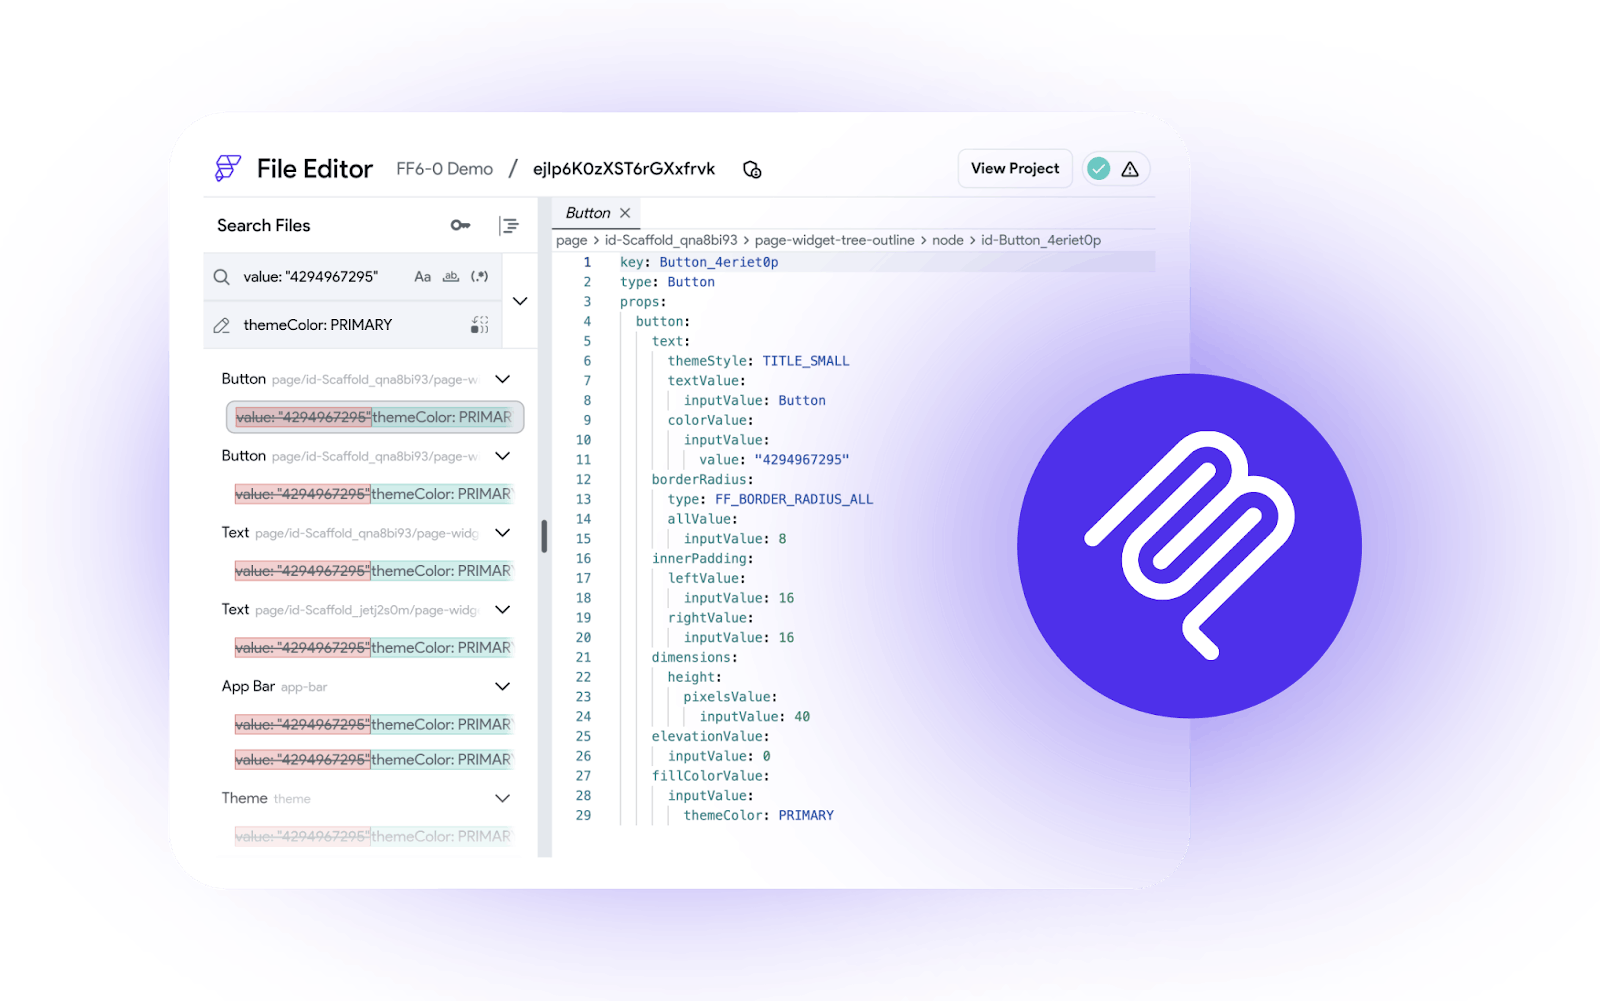This screenshot has width=1600, height=1001.
Task: Click code line "props:"
Action: click(643, 302)
